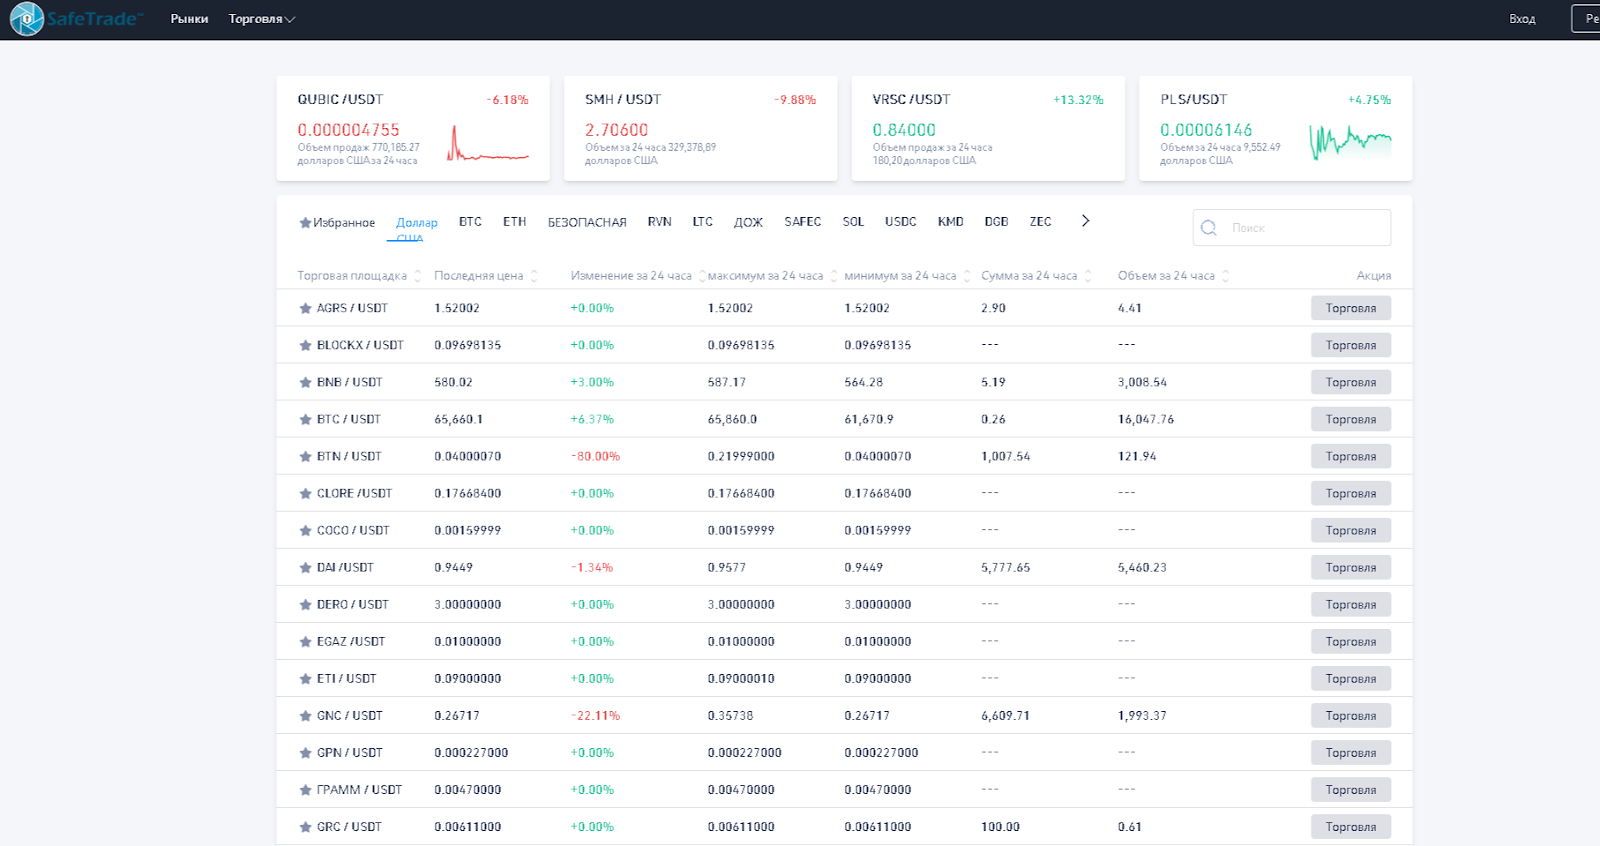Click the Вход login link
This screenshot has height=846, width=1600.
(1522, 19)
